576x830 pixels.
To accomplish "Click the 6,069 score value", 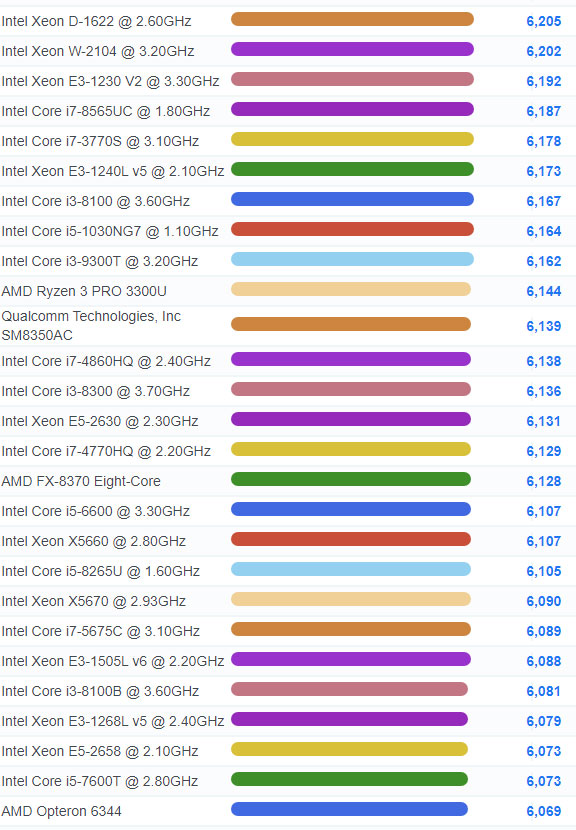I will (544, 811).
